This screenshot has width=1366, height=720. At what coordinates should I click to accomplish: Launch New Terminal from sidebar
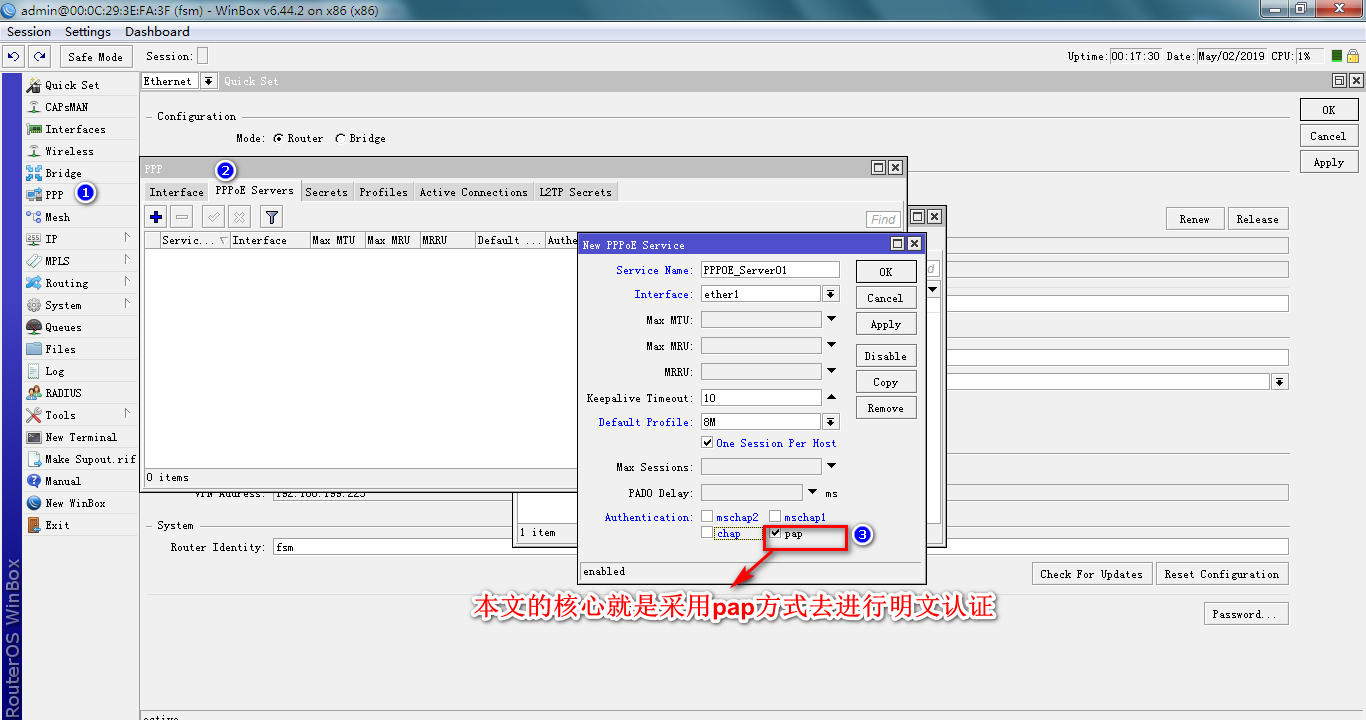(x=80, y=437)
